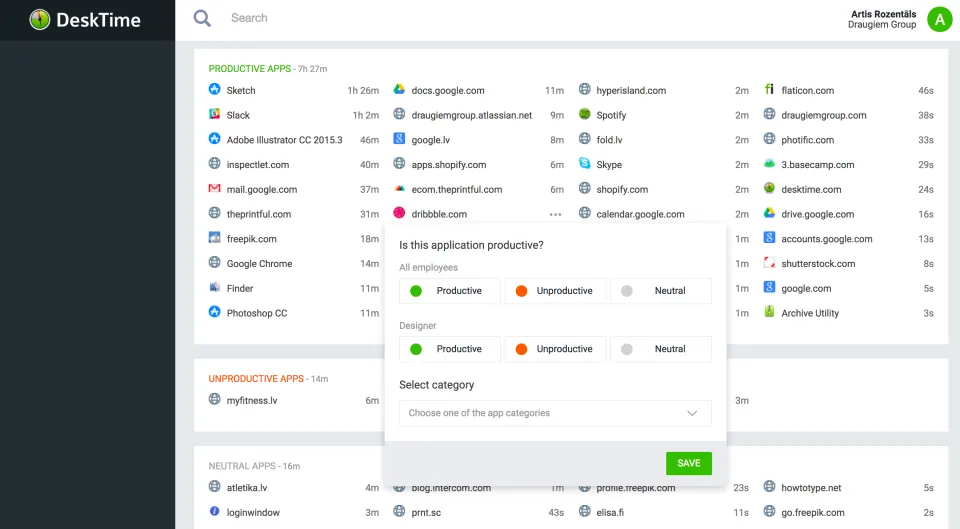Mark Neutral for All employees
960x529 pixels.
(661, 291)
